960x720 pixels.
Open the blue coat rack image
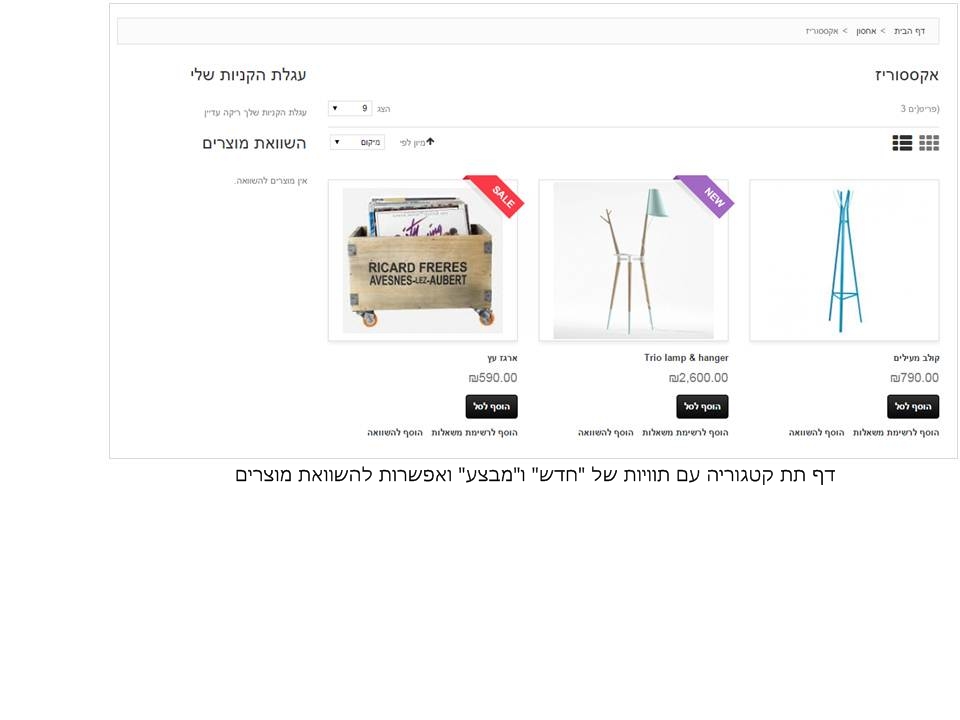(x=844, y=260)
